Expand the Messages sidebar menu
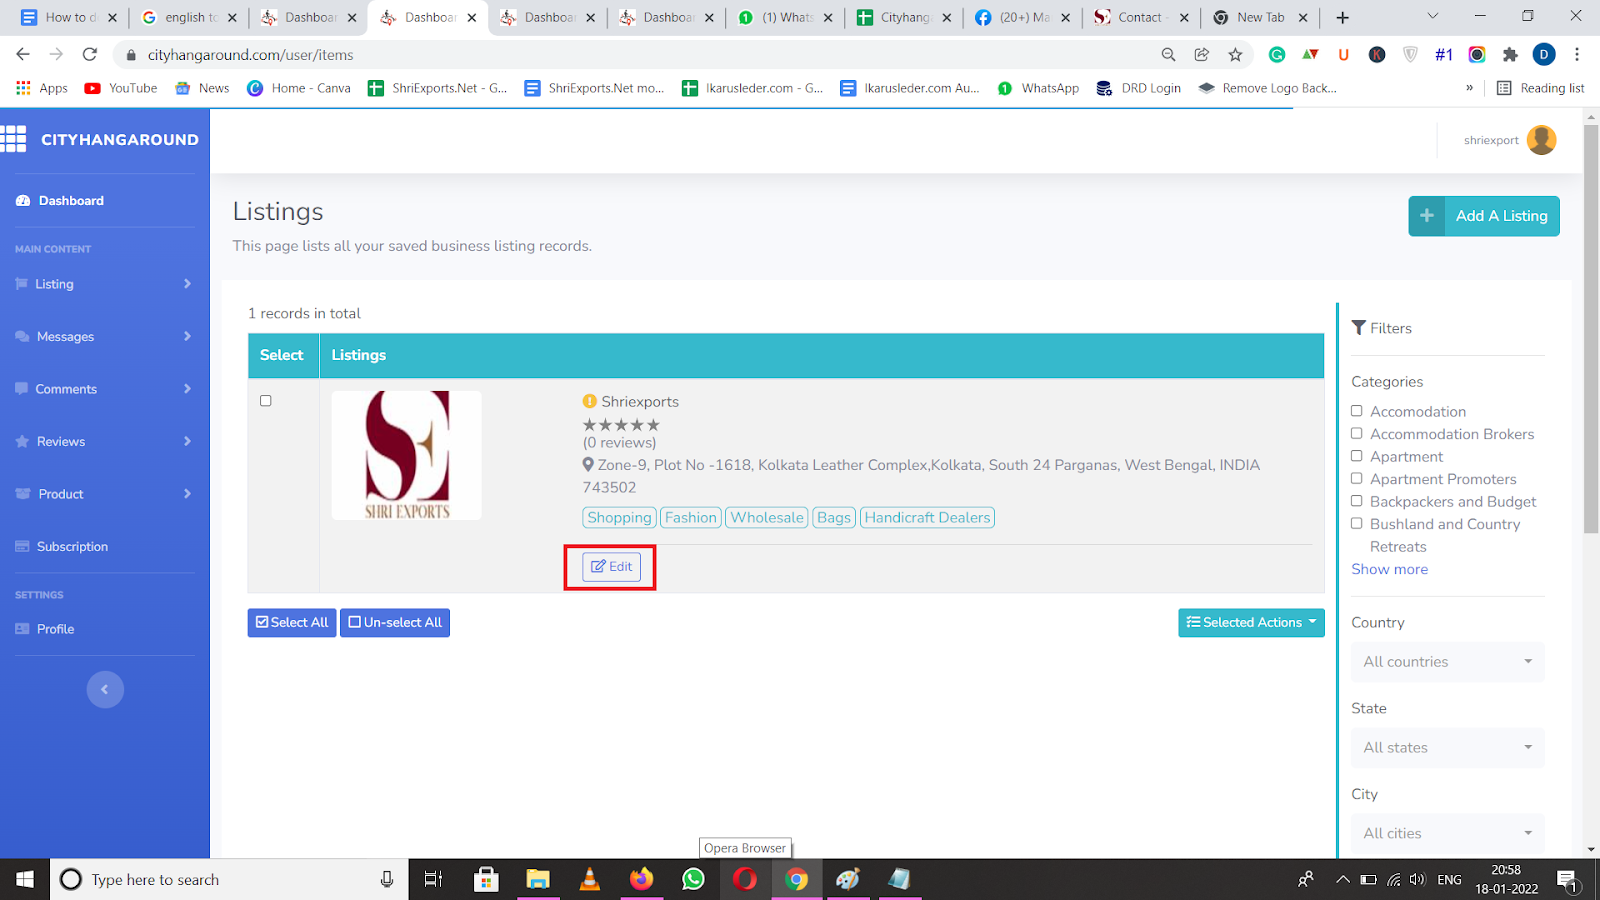The width and height of the screenshot is (1600, 900). [104, 337]
